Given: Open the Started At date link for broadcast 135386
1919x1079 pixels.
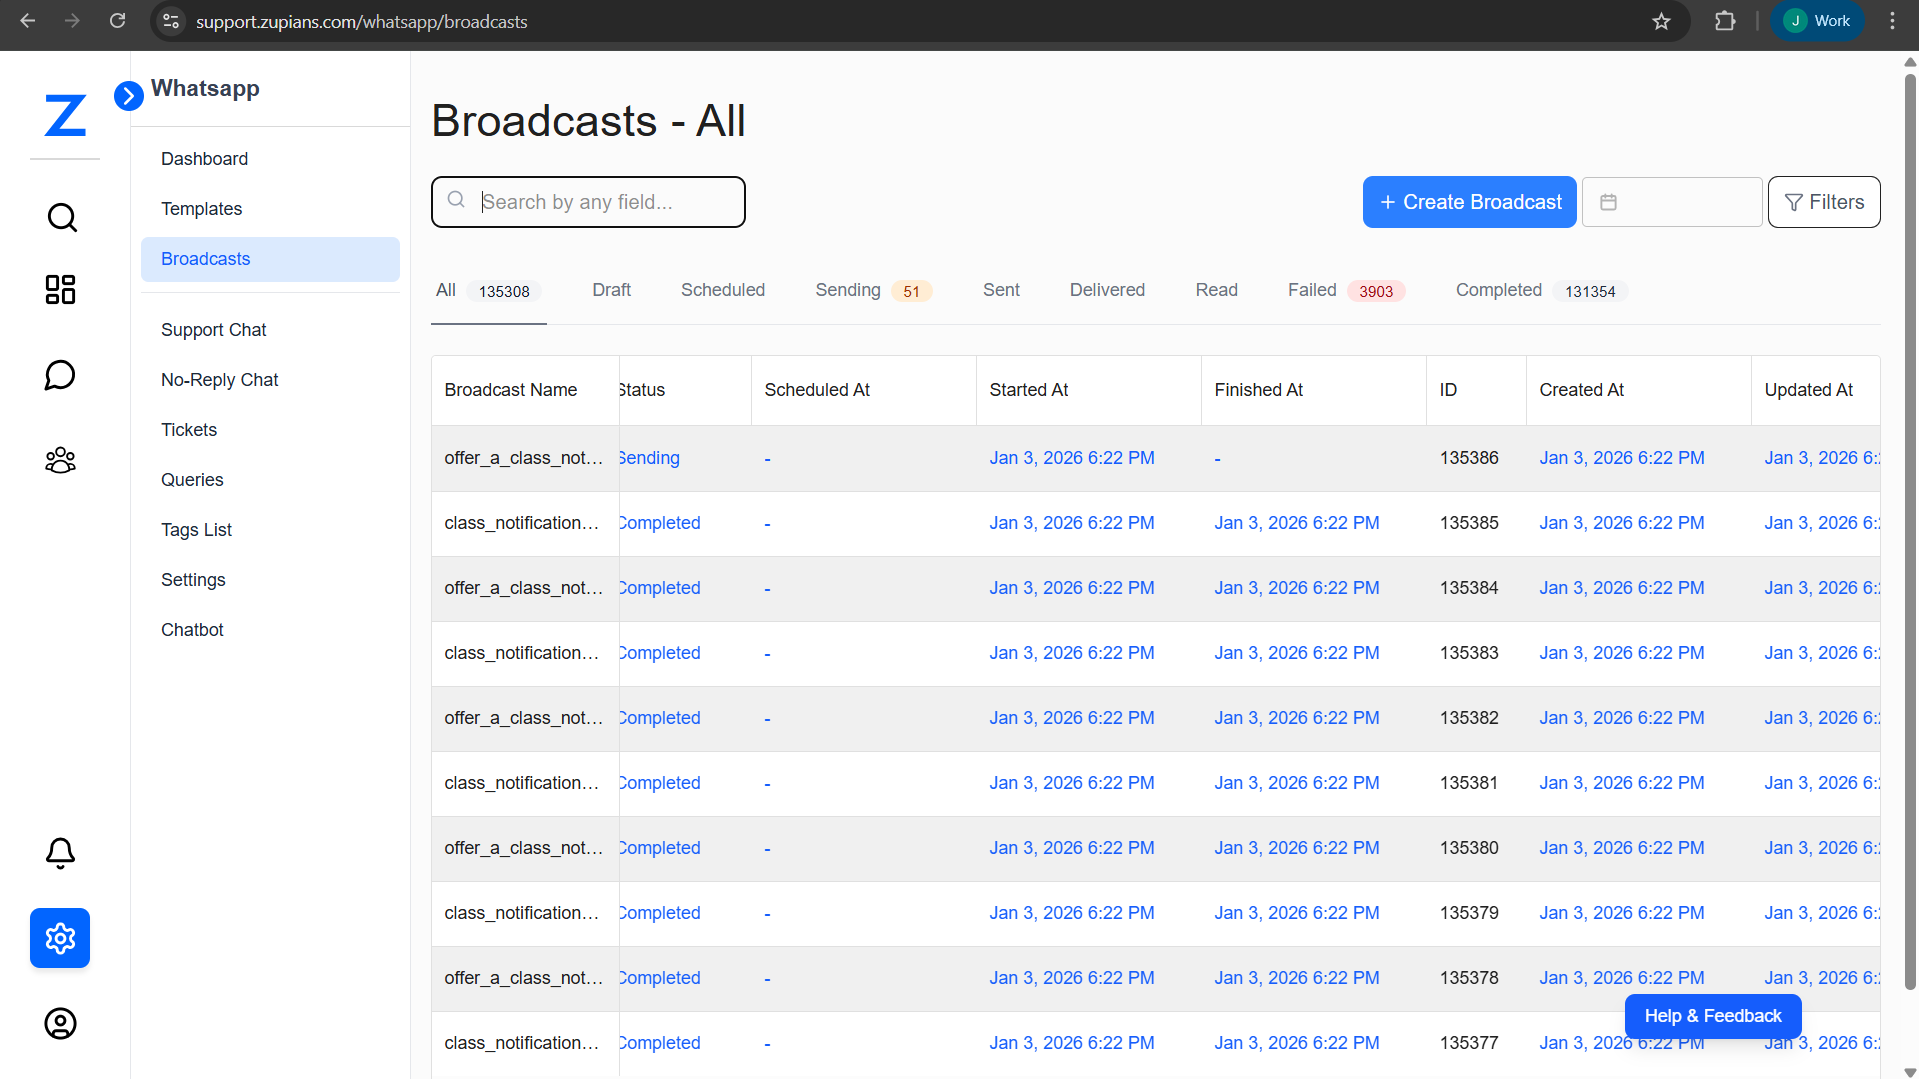Looking at the screenshot, I should click(x=1071, y=457).
